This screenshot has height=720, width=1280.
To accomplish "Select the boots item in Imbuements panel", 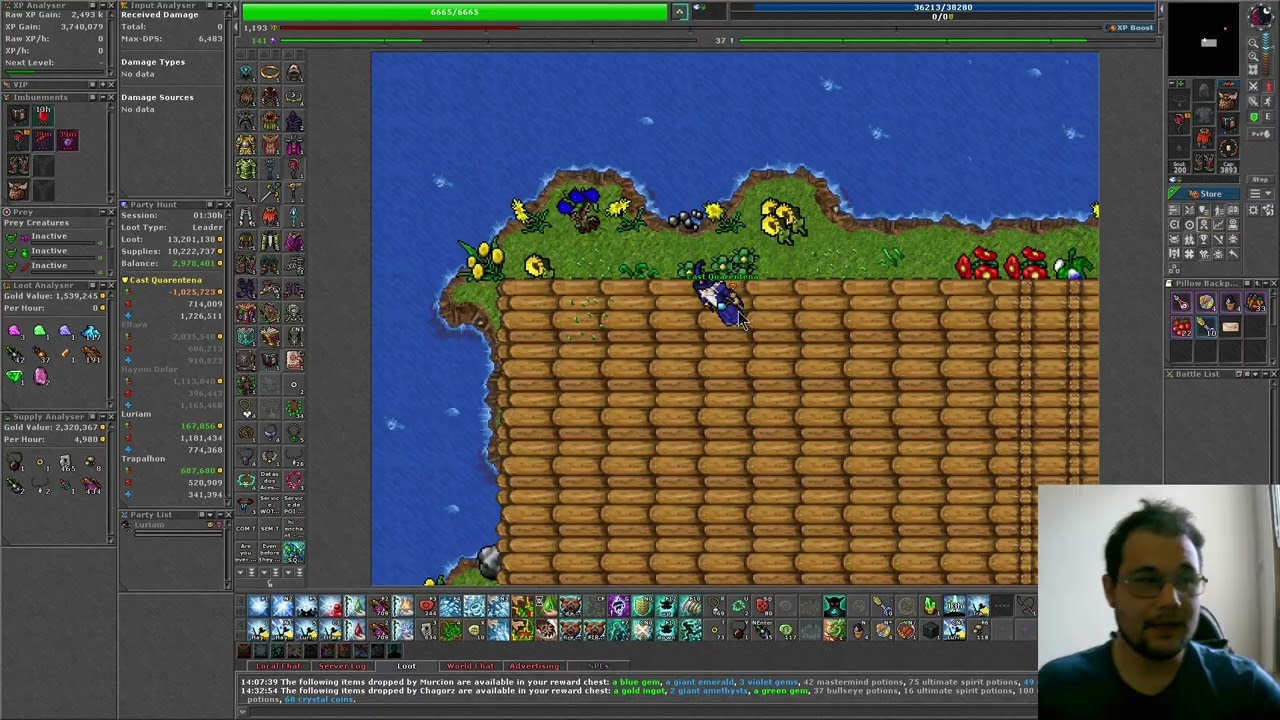I will [18, 165].
